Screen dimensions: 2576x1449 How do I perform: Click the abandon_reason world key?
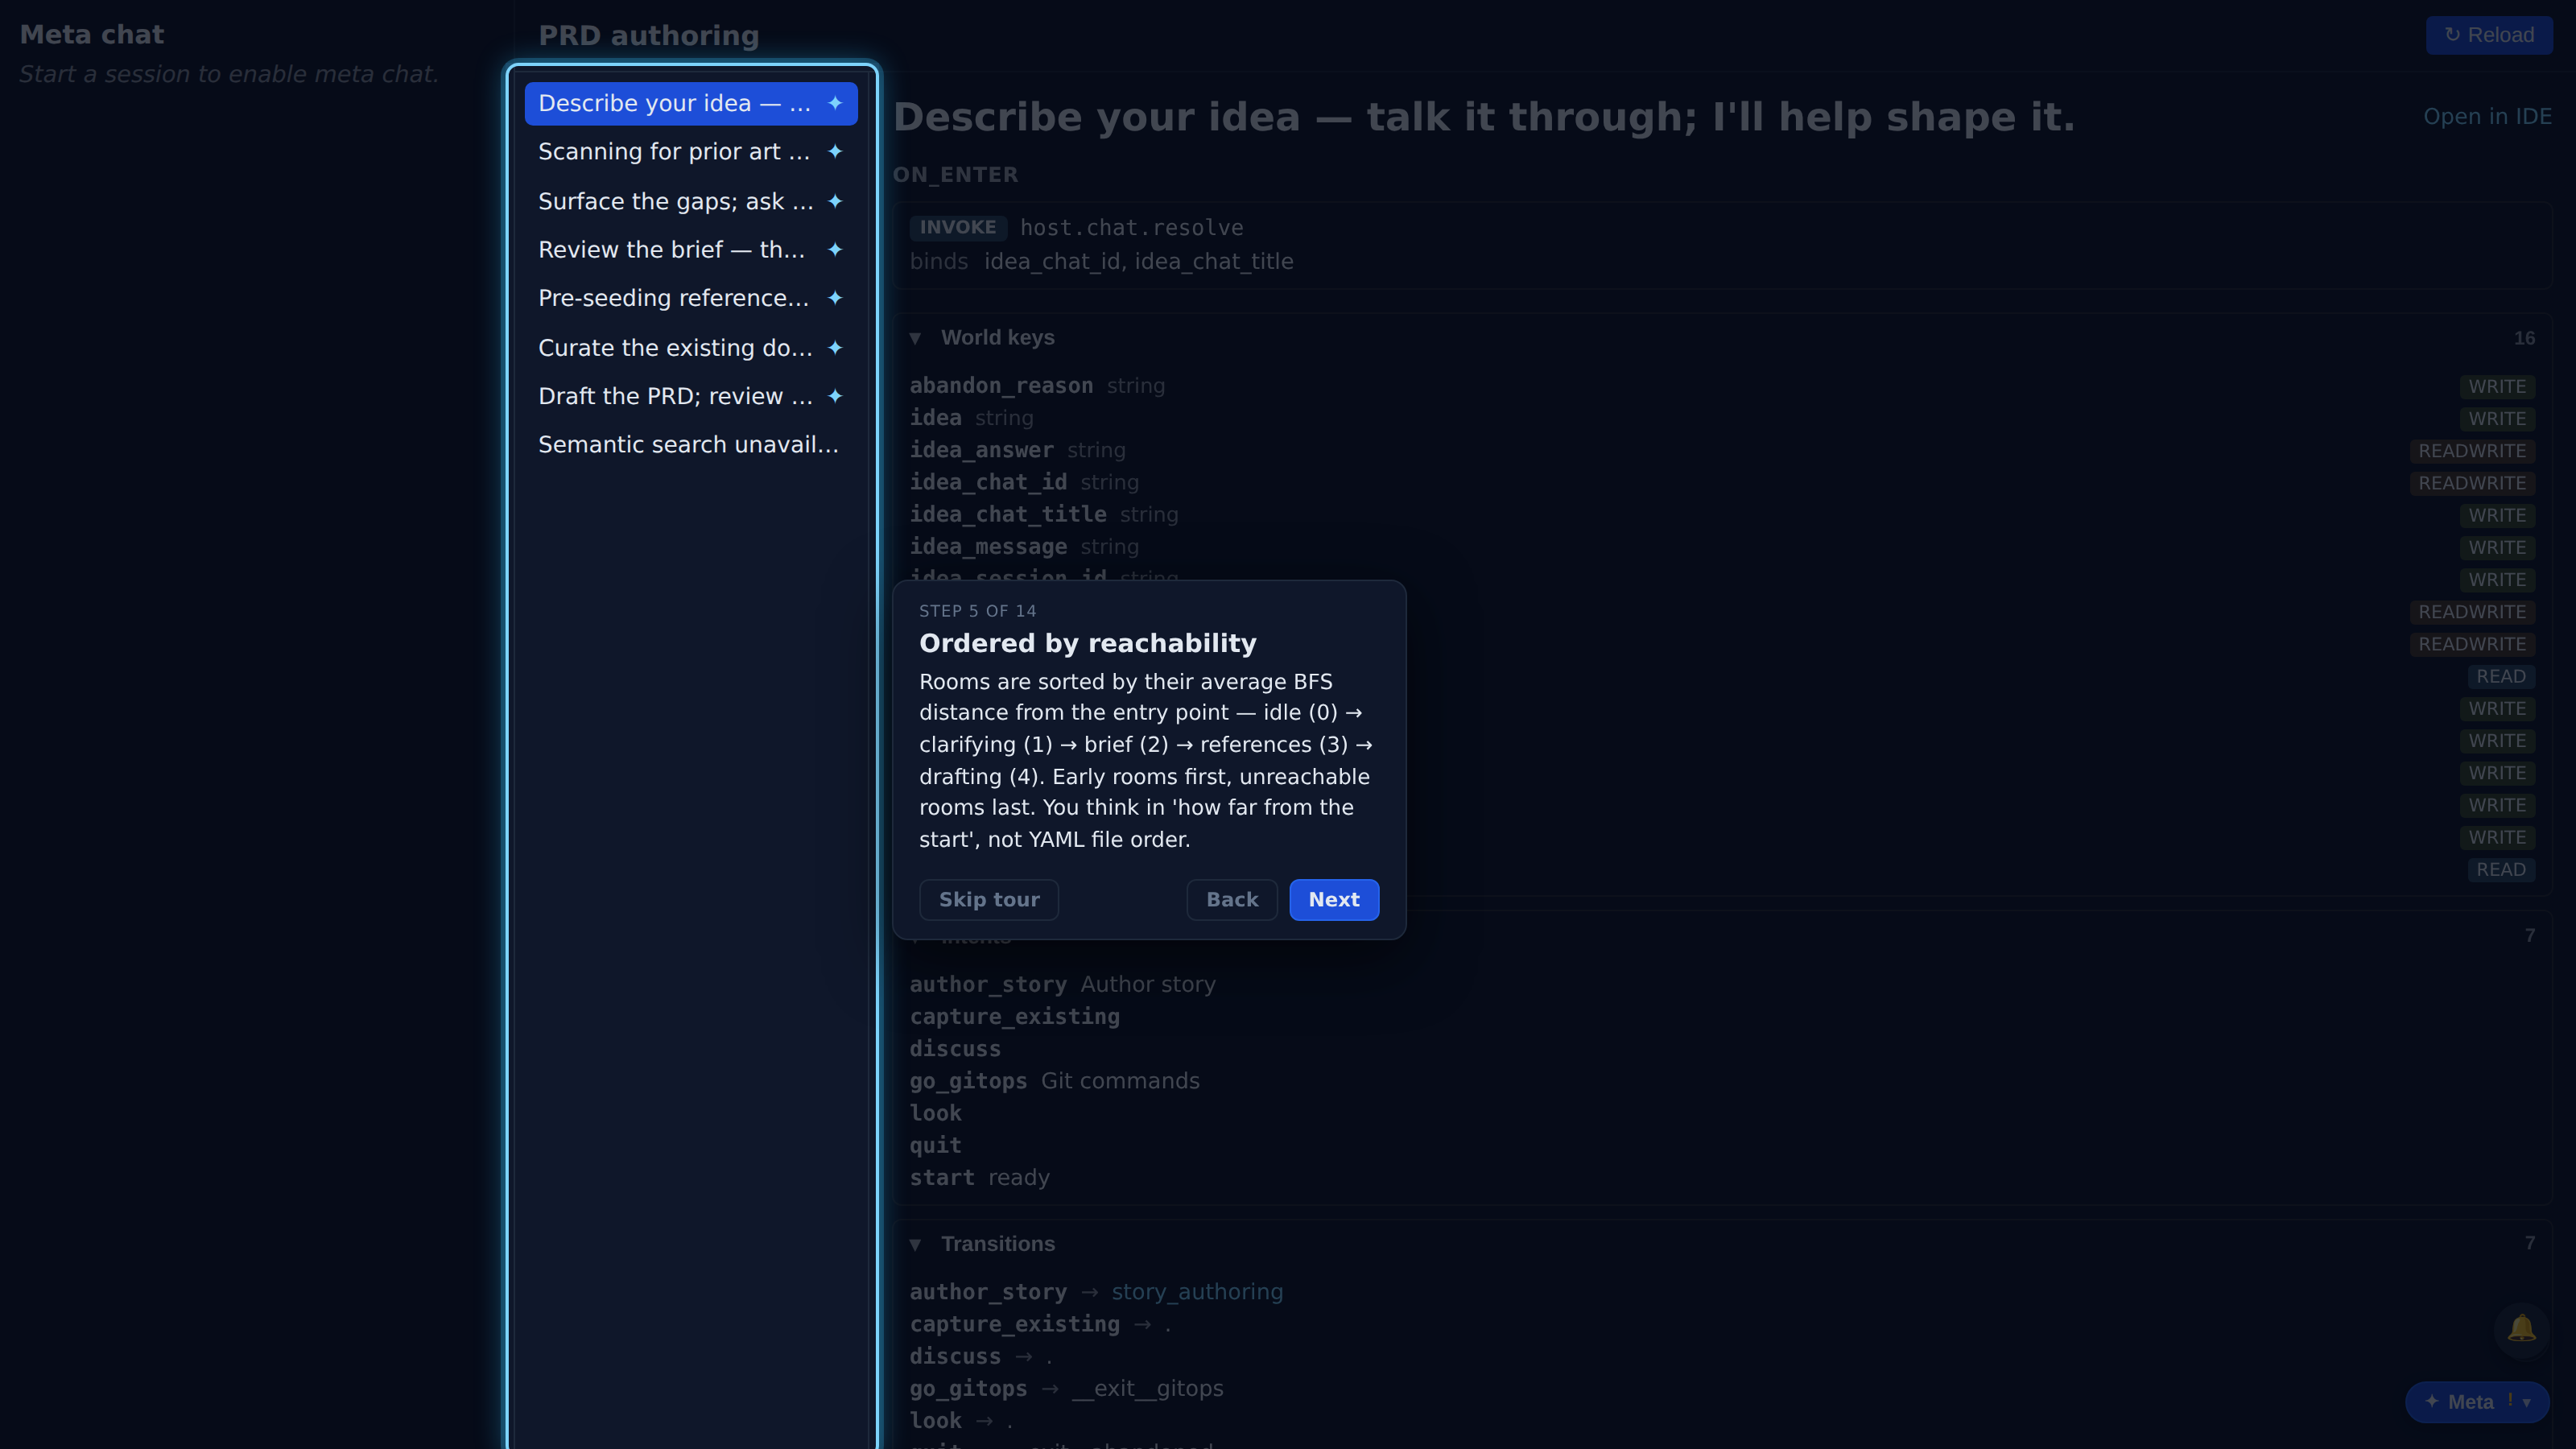[x=1001, y=386]
